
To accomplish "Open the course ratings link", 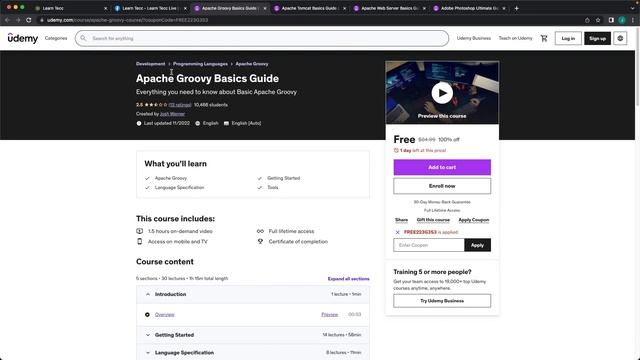I will pyautogui.click(x=180, y=105).
